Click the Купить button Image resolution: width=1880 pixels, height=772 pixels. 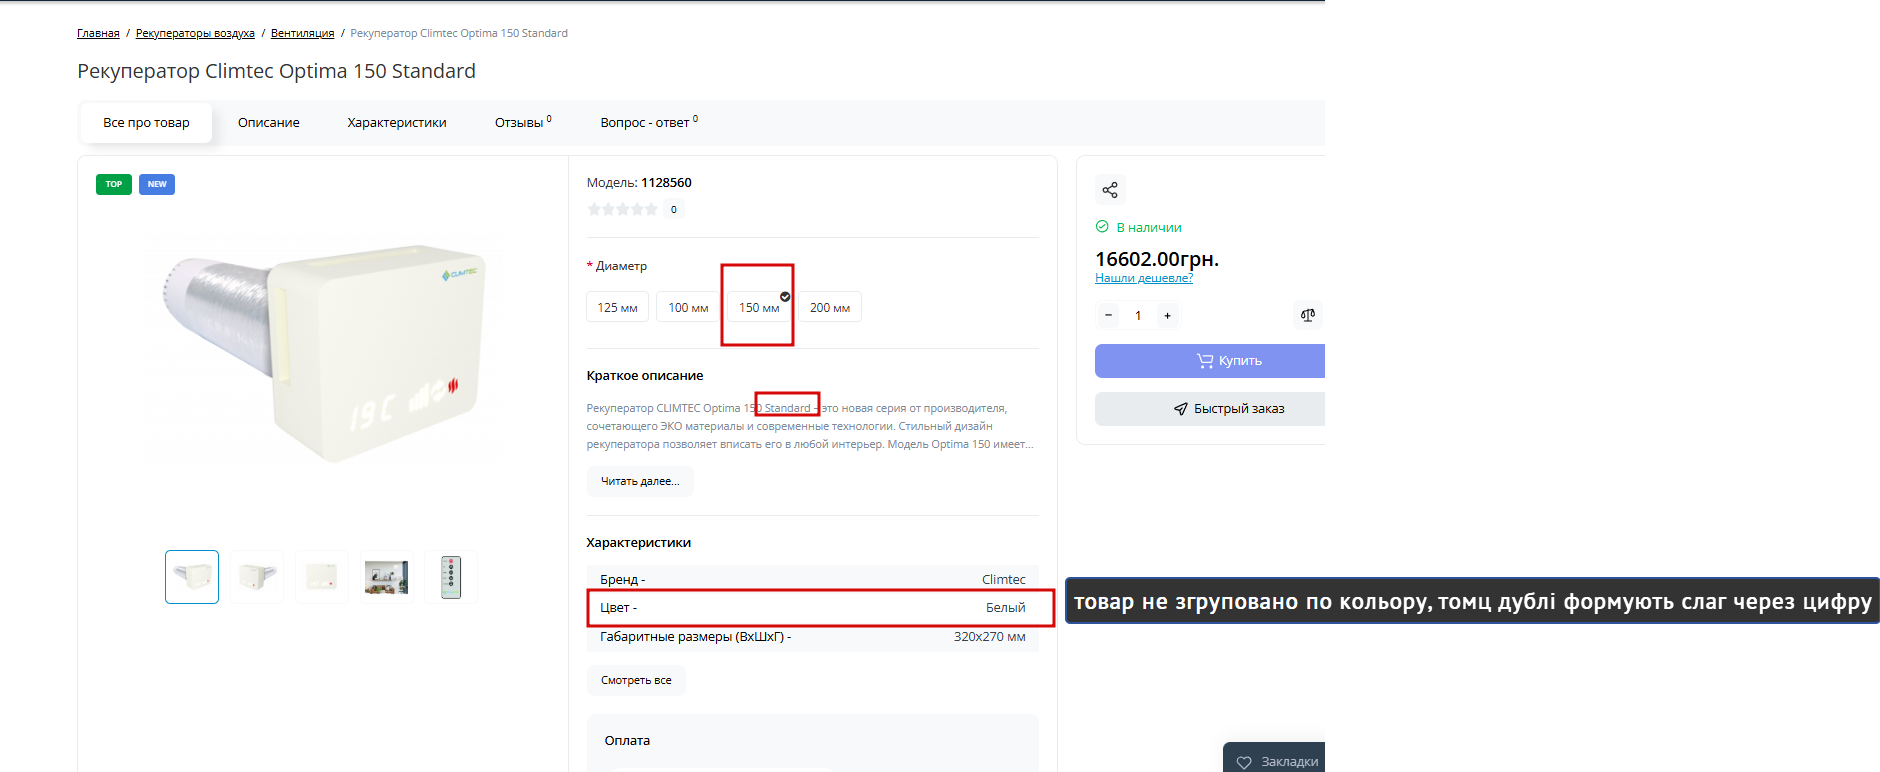[x=1210, y=361]
